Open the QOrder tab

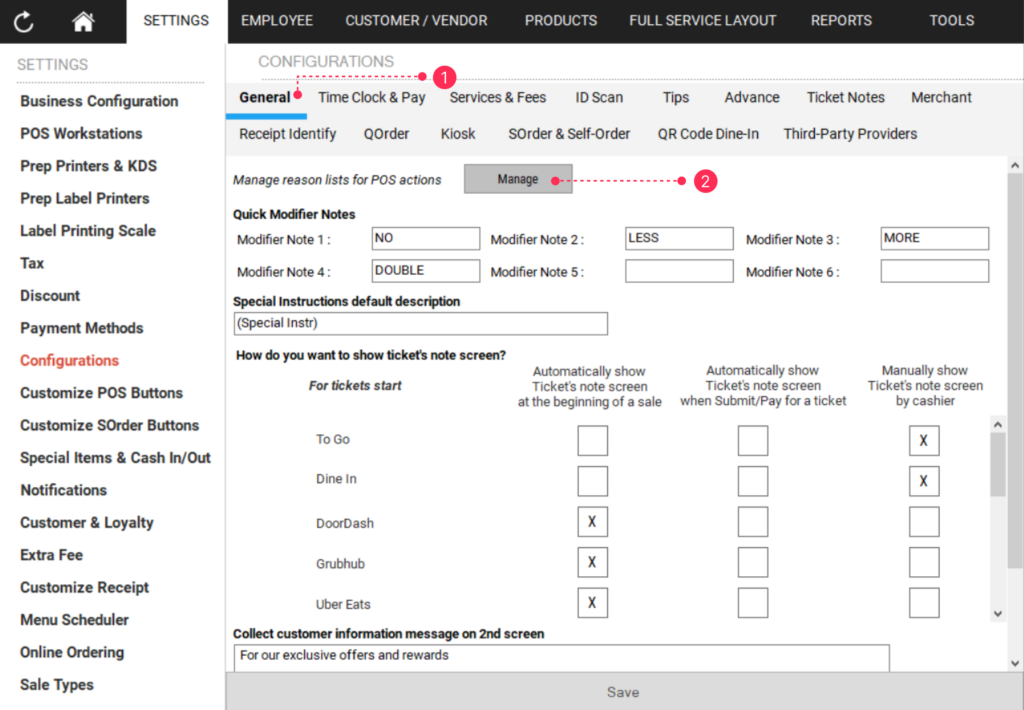click(386, 134)
